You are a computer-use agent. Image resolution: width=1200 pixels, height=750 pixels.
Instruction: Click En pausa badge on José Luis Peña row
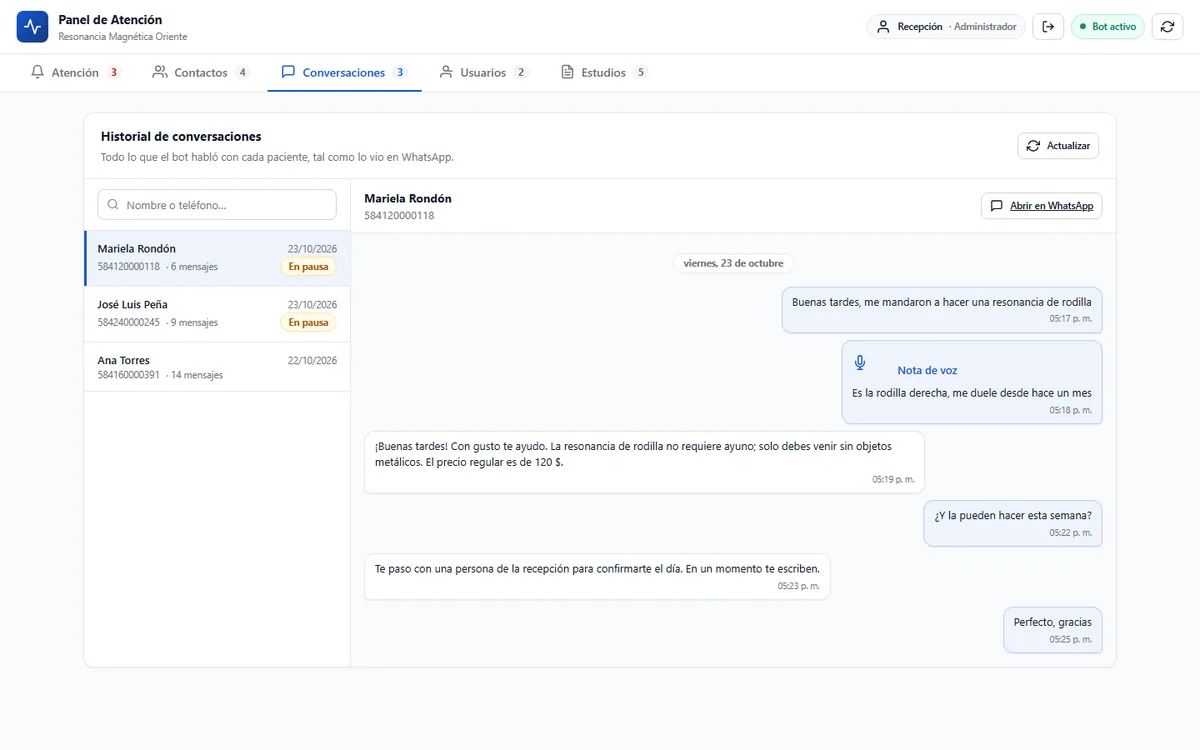coord(308,323)
